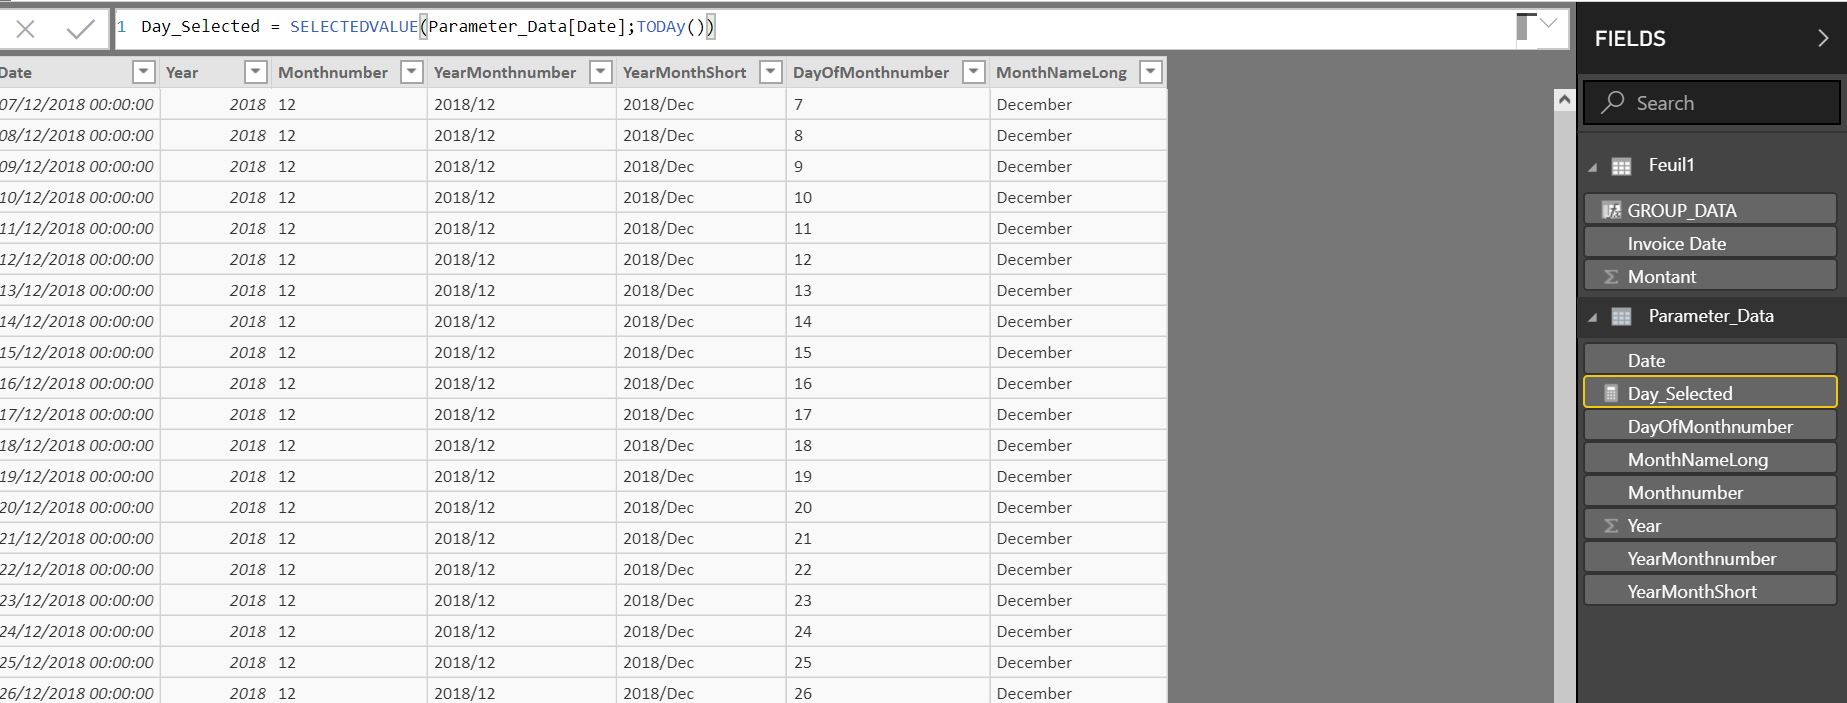Open YearMonthnumber column filter dropdown
This screenshot has height=703, width=1847.
click(600, 72)
